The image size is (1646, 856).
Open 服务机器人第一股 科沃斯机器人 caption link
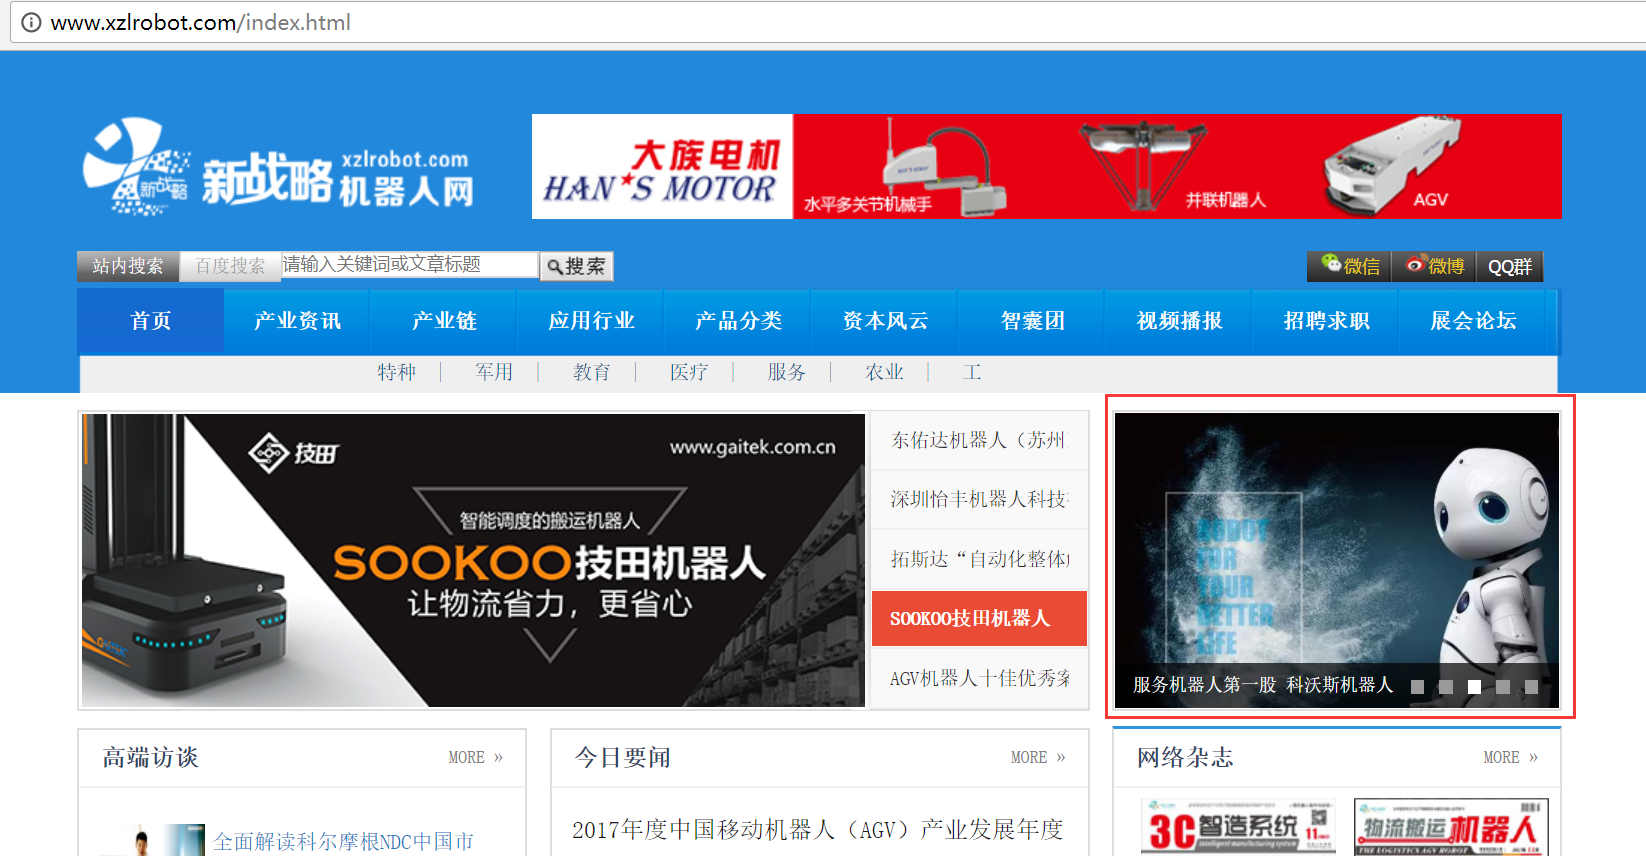click(x=1262, y=685)
